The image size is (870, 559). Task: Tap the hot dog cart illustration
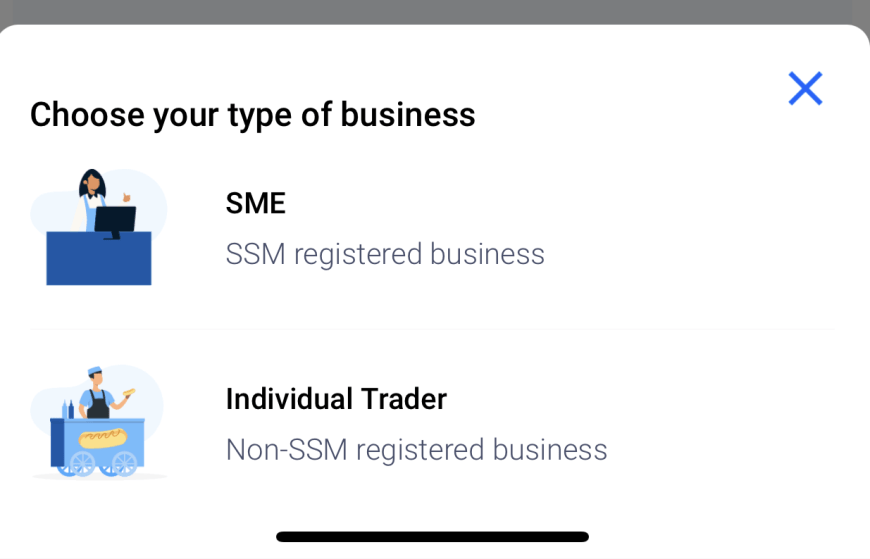point(99,422)
